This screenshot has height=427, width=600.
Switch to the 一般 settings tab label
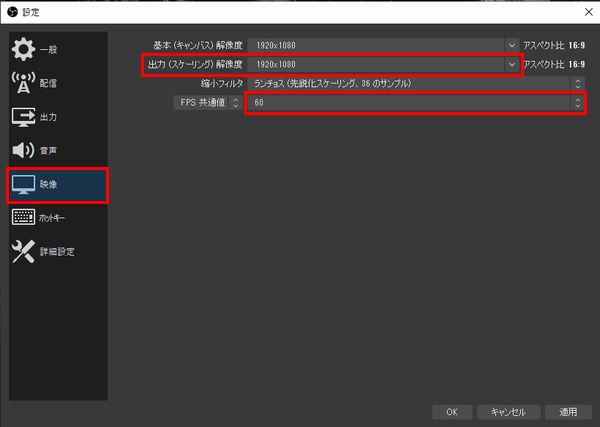point(49,49)
